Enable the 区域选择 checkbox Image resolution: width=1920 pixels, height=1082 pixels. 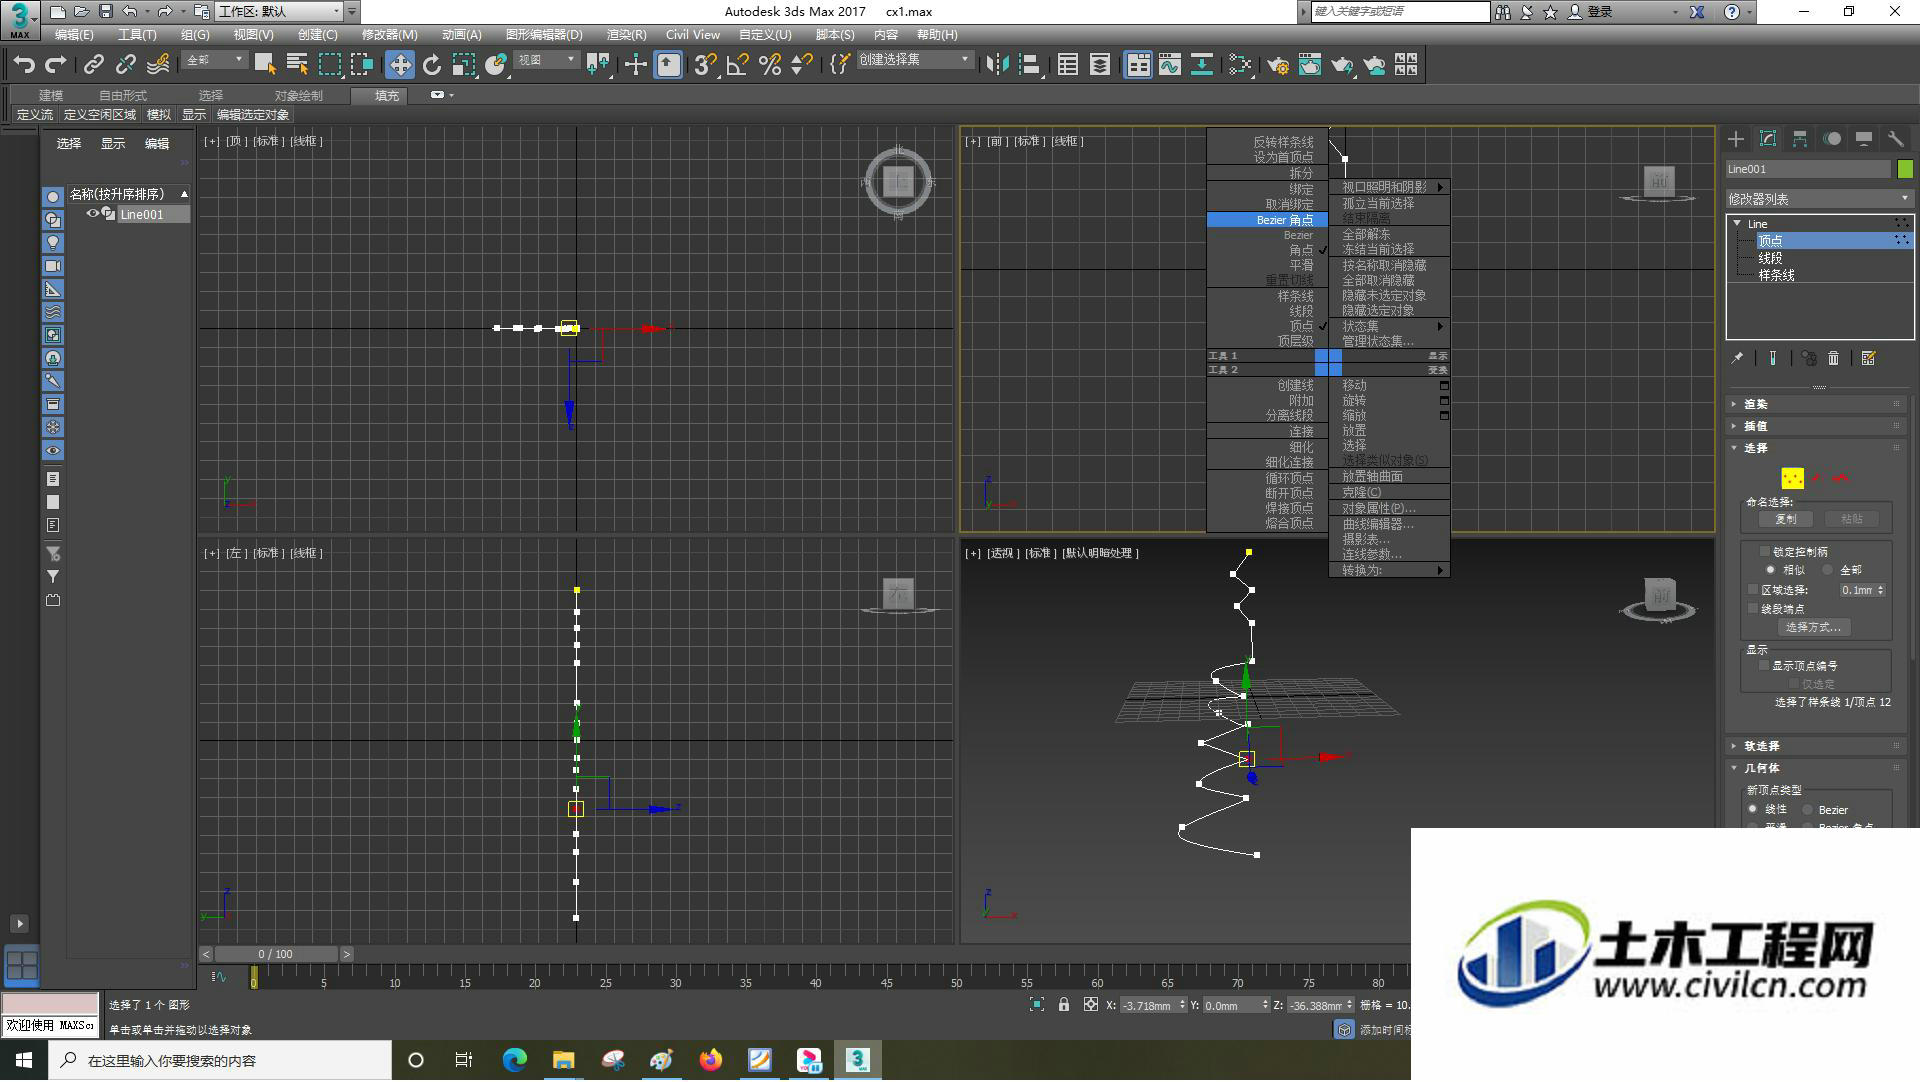[1753, 590]
